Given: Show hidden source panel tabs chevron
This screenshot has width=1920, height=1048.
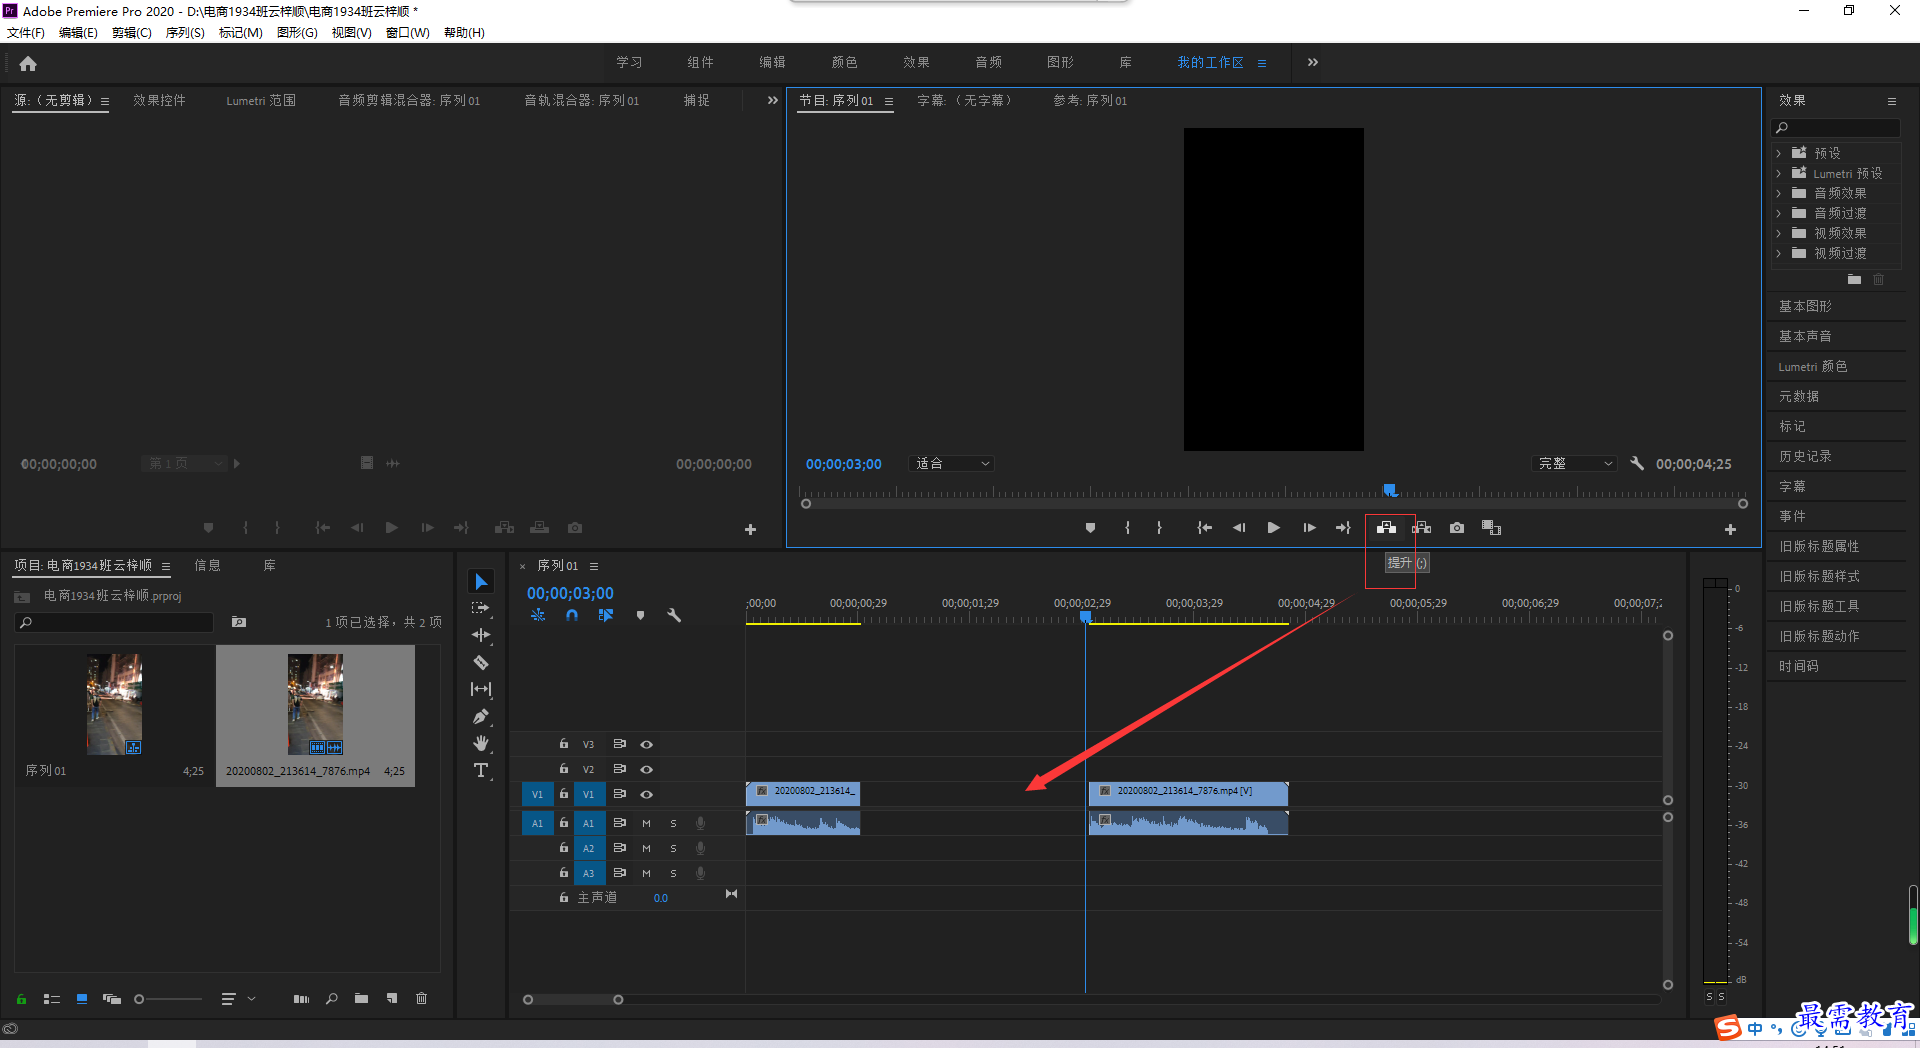Looking at the screenshot, I should click(x=772, y=100).
